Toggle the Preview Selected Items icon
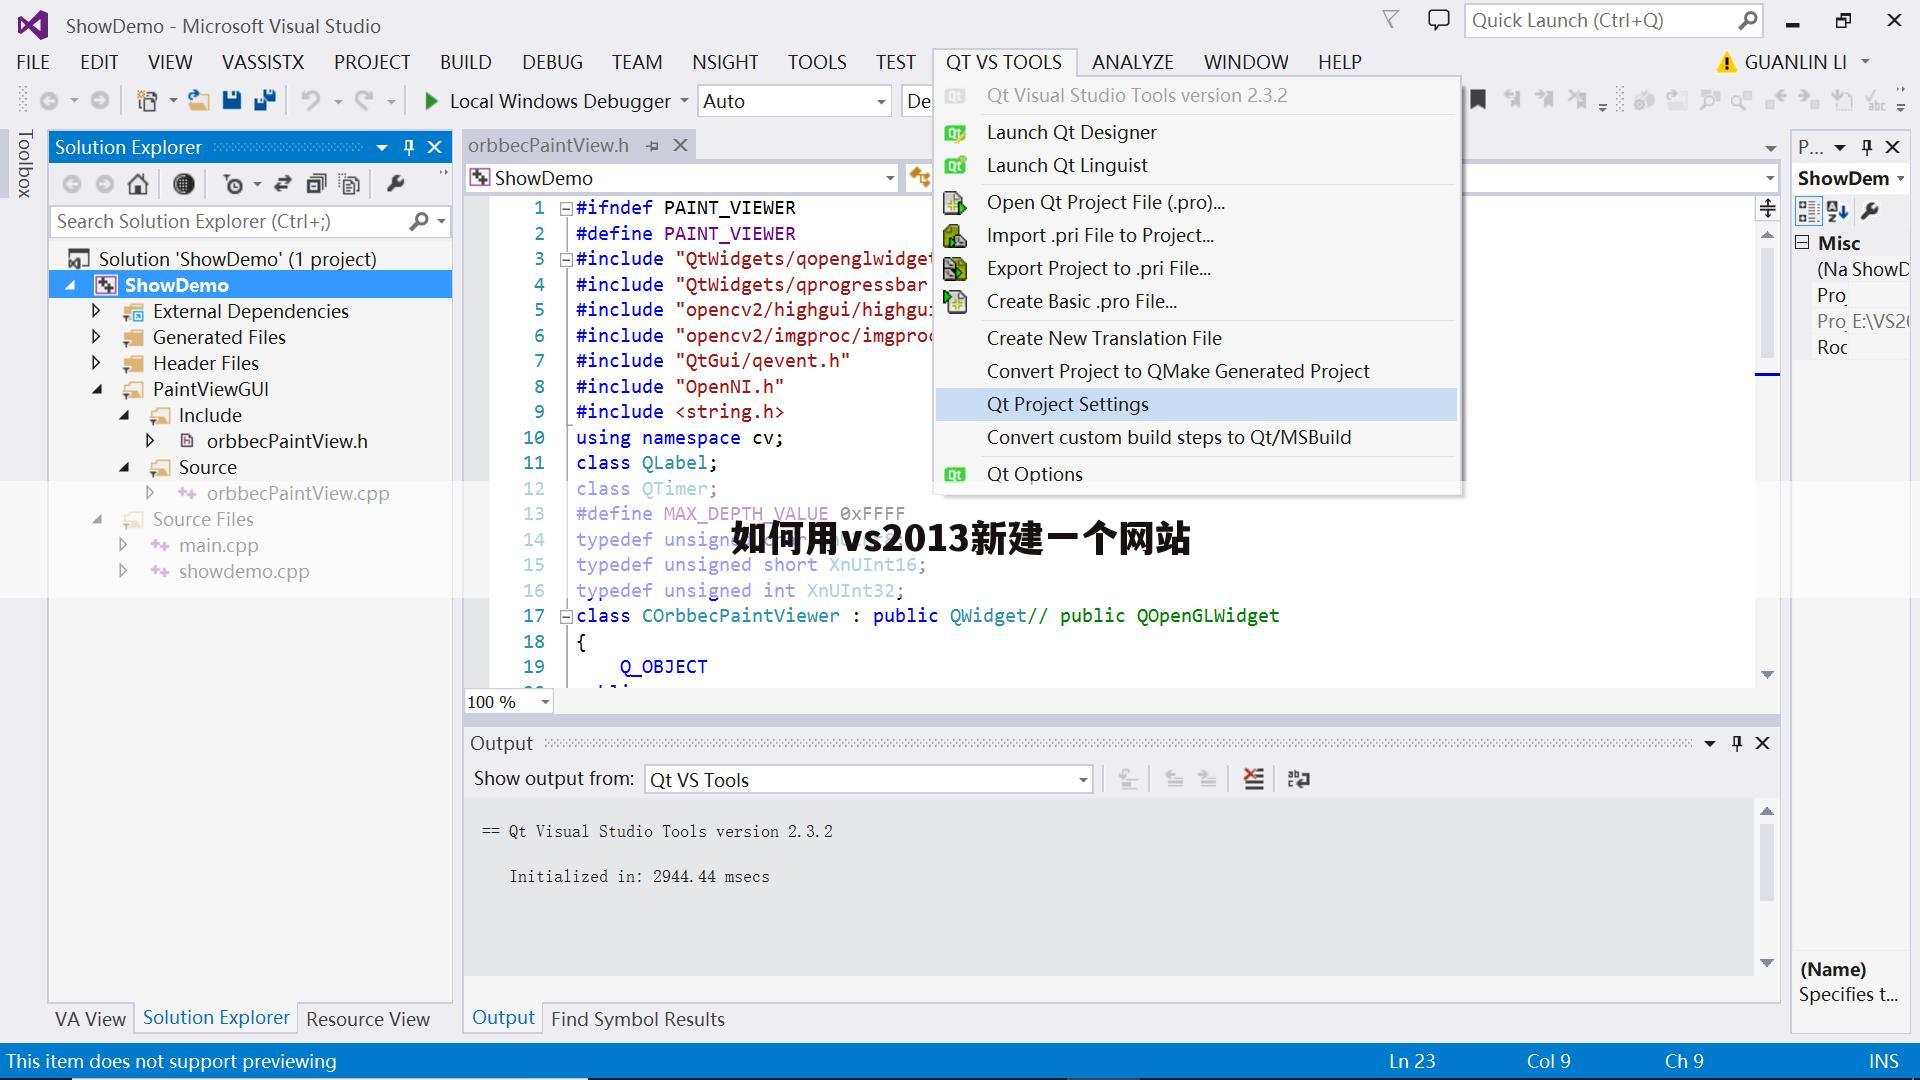1920x1080 pixels. pyautogui.click(x=349, y=184)
